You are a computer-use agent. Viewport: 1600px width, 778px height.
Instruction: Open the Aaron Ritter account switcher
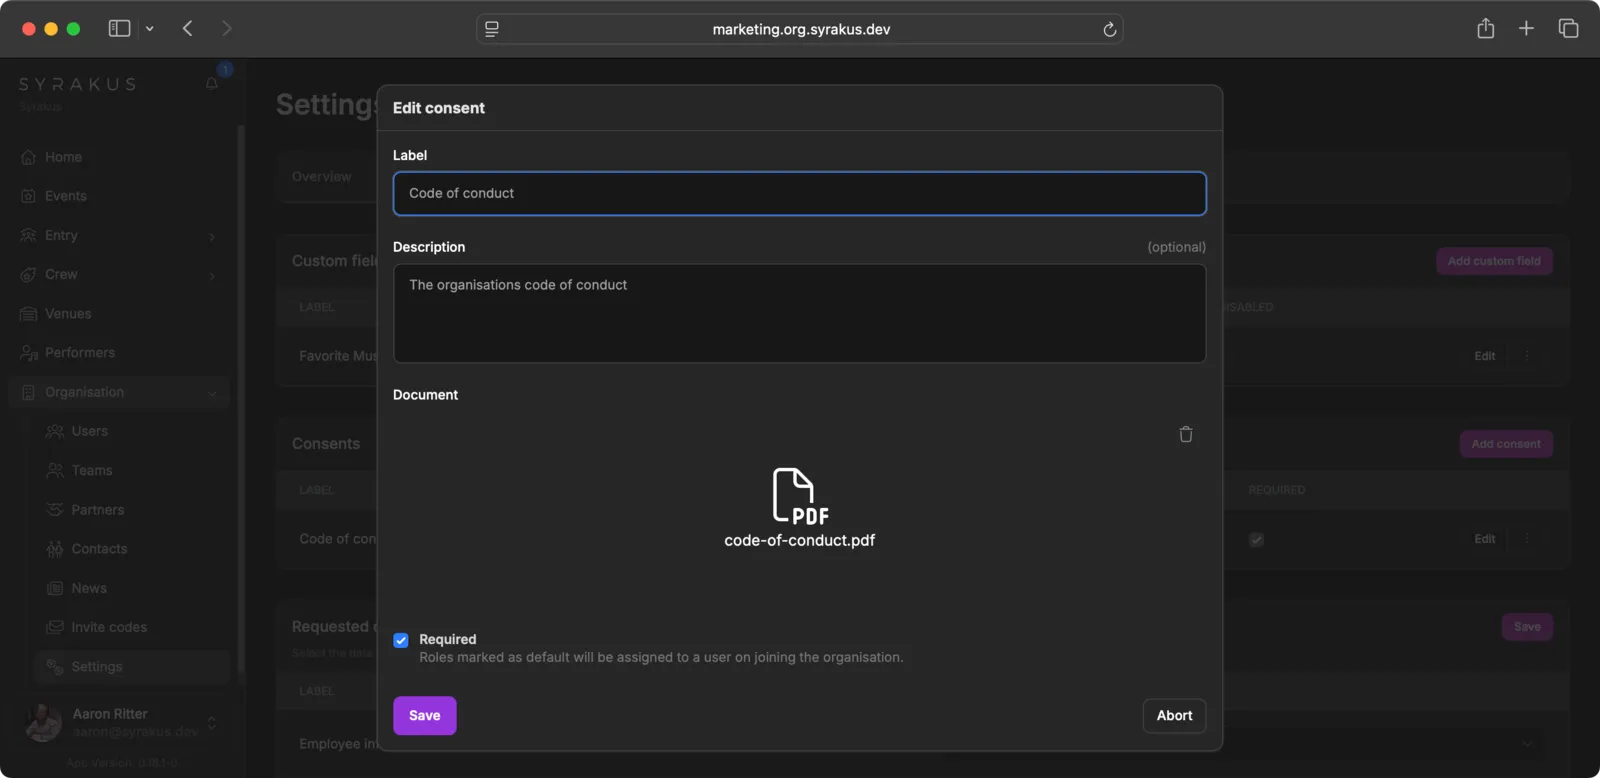pos(211,722)
